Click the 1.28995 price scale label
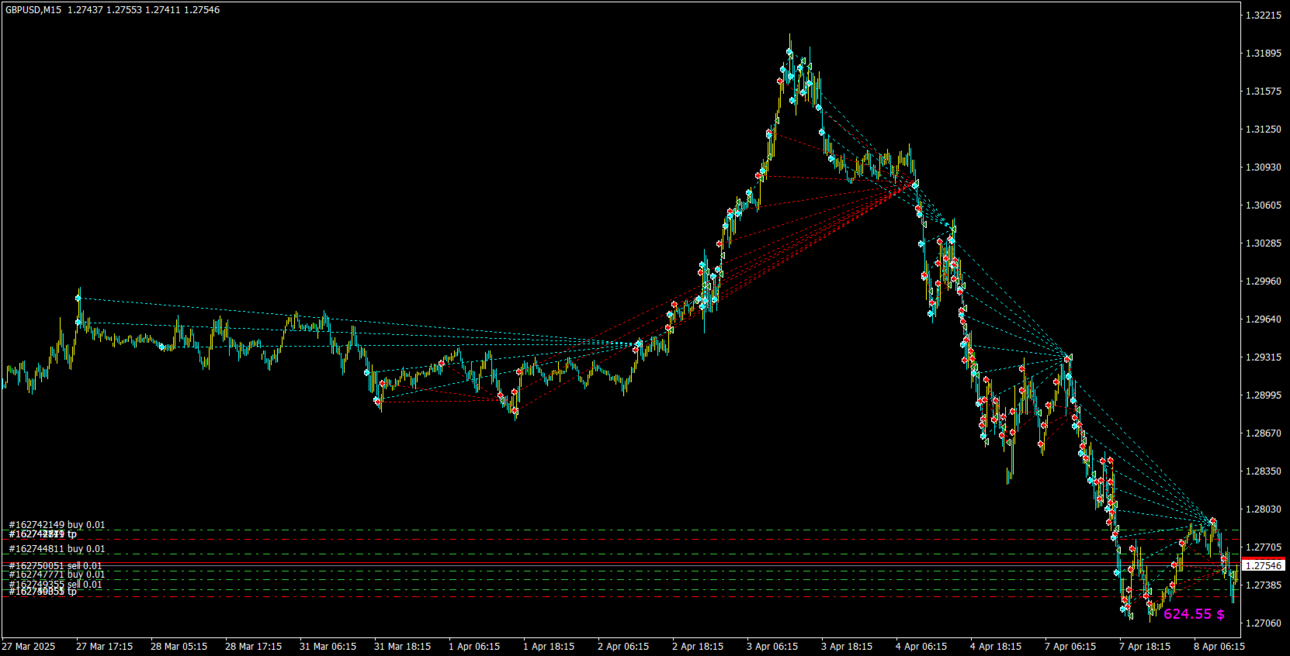This screenshot has height=656, width=1290. click(x=1264, y=396)
